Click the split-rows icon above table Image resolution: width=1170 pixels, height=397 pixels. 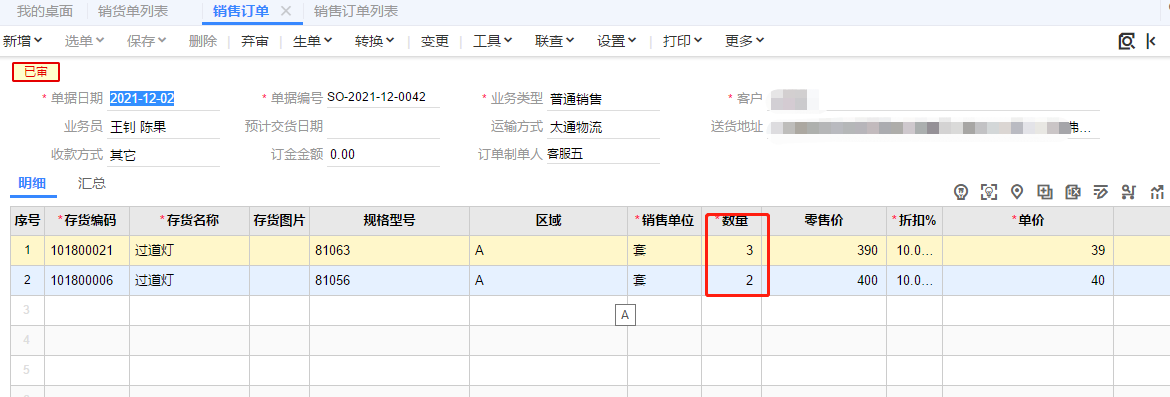pyautogui.click(x=1129, y=192)
